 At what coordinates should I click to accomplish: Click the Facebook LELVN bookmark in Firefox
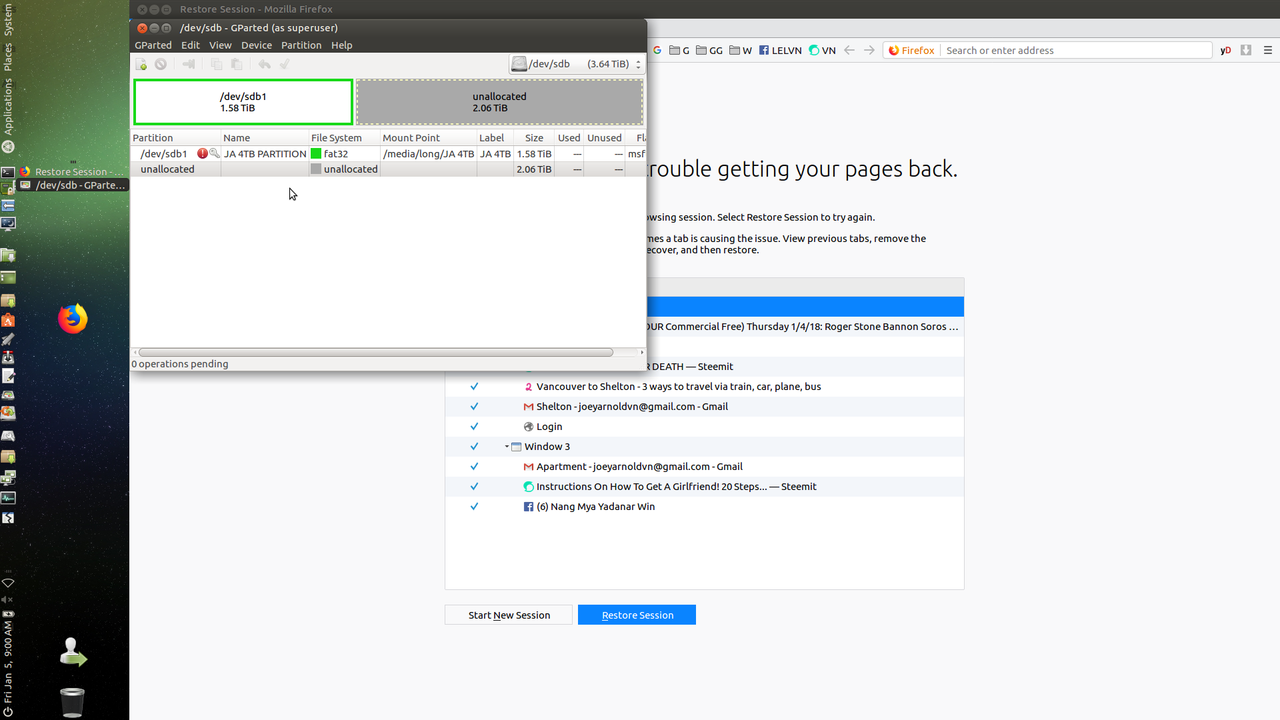[779, 50]
